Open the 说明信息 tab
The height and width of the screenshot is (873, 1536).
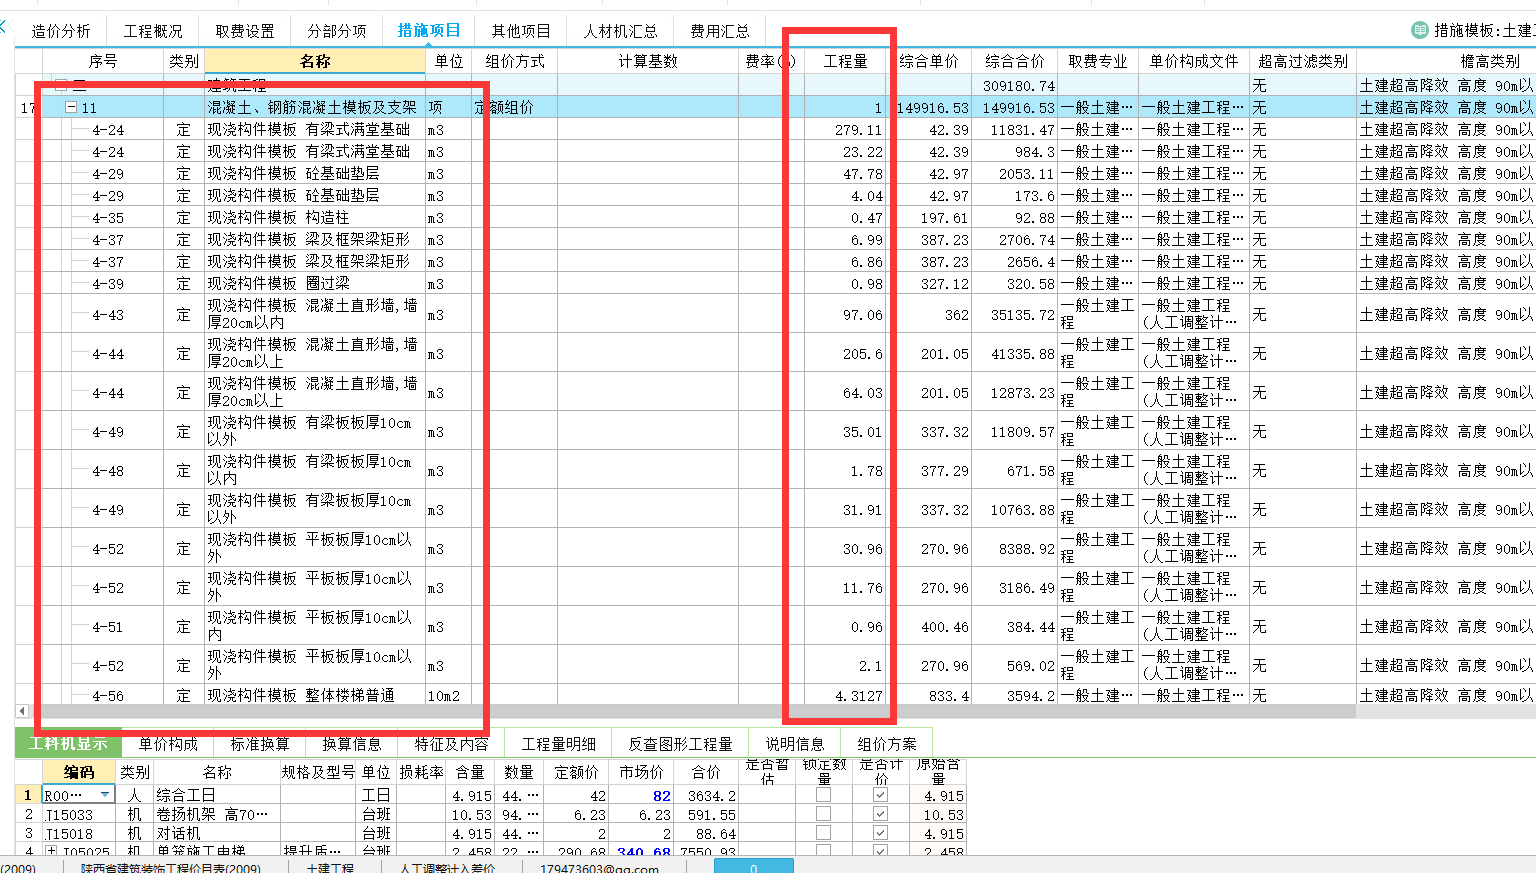(x=795, y=743)
